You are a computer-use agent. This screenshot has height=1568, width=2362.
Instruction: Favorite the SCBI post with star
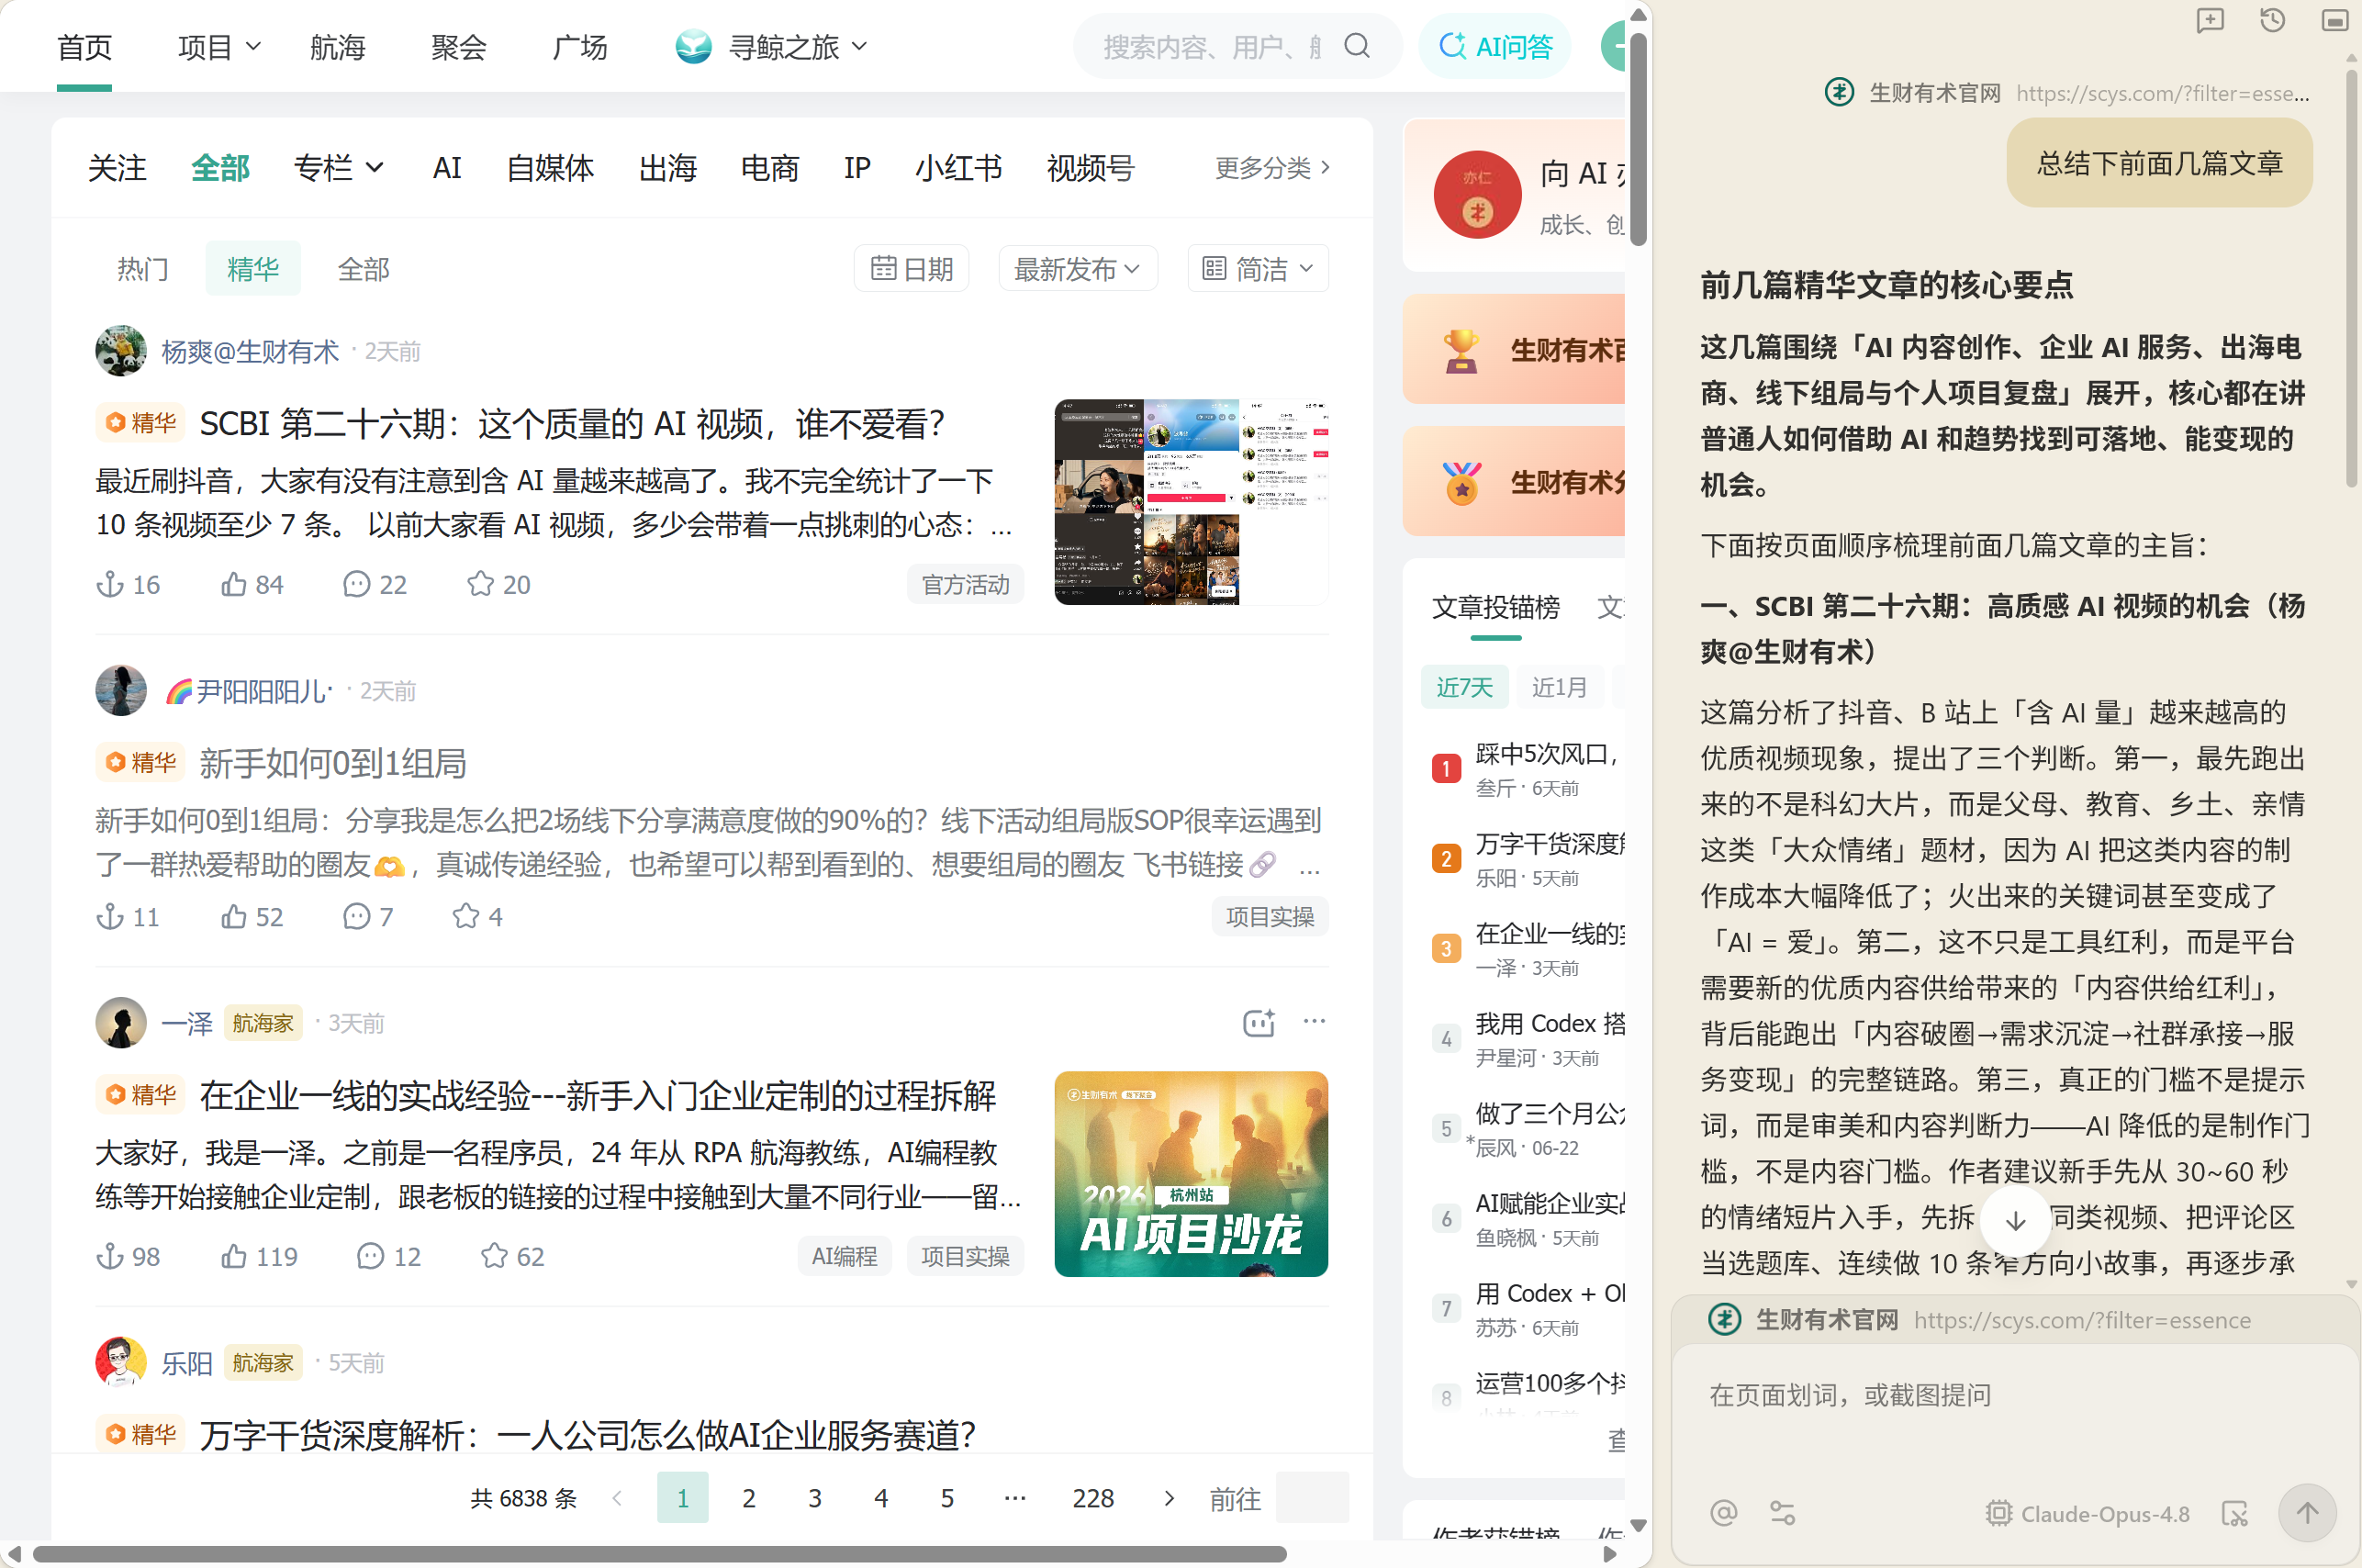[481, 584]
